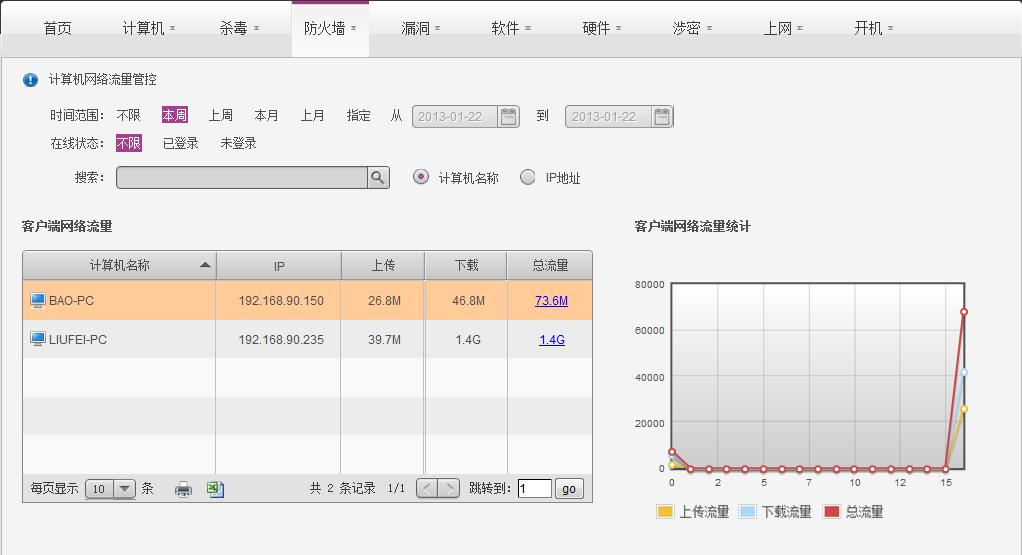Viewport: 1022px width, 555px height.
Task: Click the 总流量 red legend swatch
Action: (x=832, y=511)
